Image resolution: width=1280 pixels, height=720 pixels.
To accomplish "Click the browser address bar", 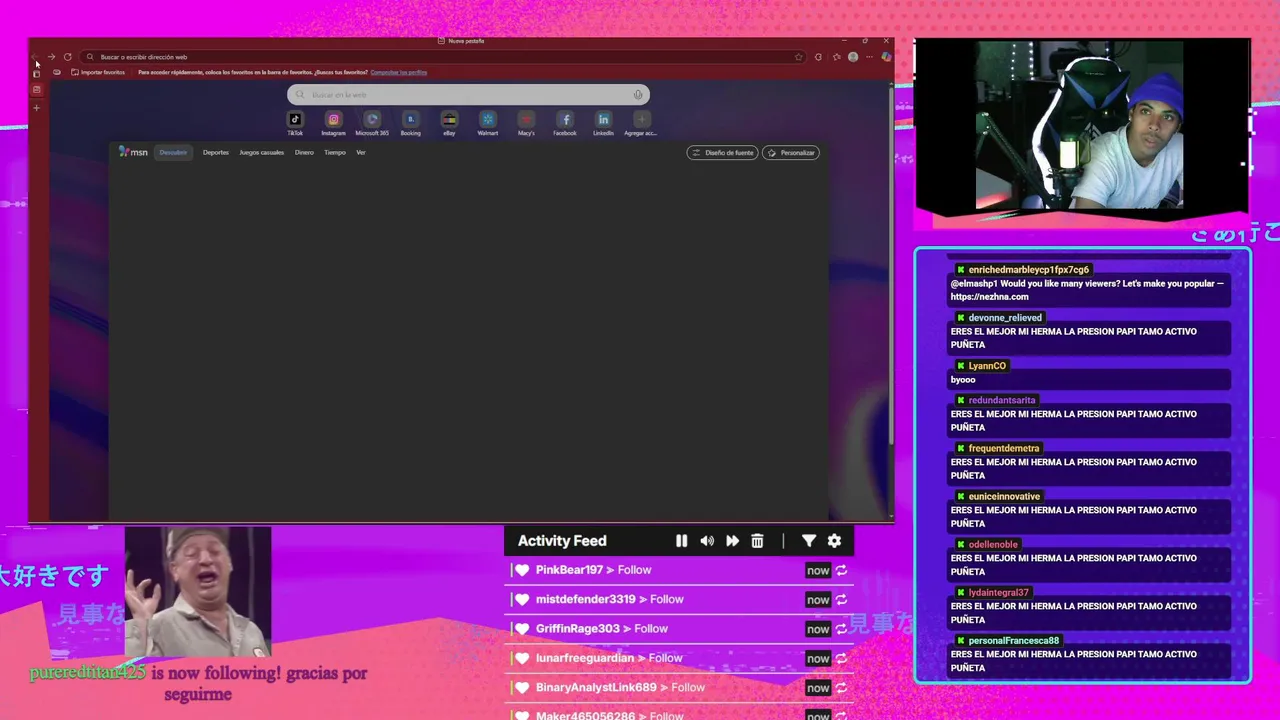I will tap(445, 57).
